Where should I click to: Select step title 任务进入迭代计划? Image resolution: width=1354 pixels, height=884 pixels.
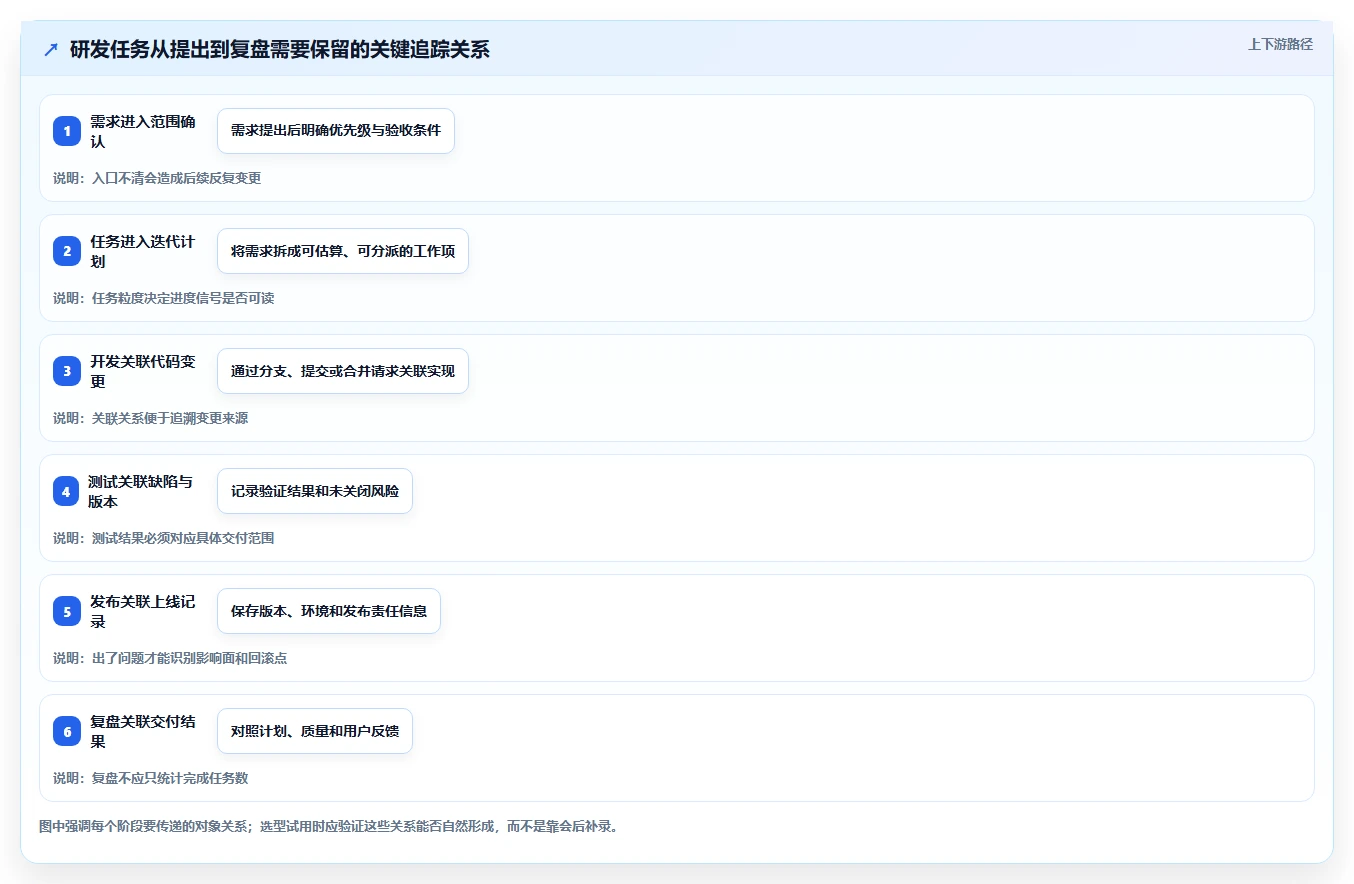[143, 251]
